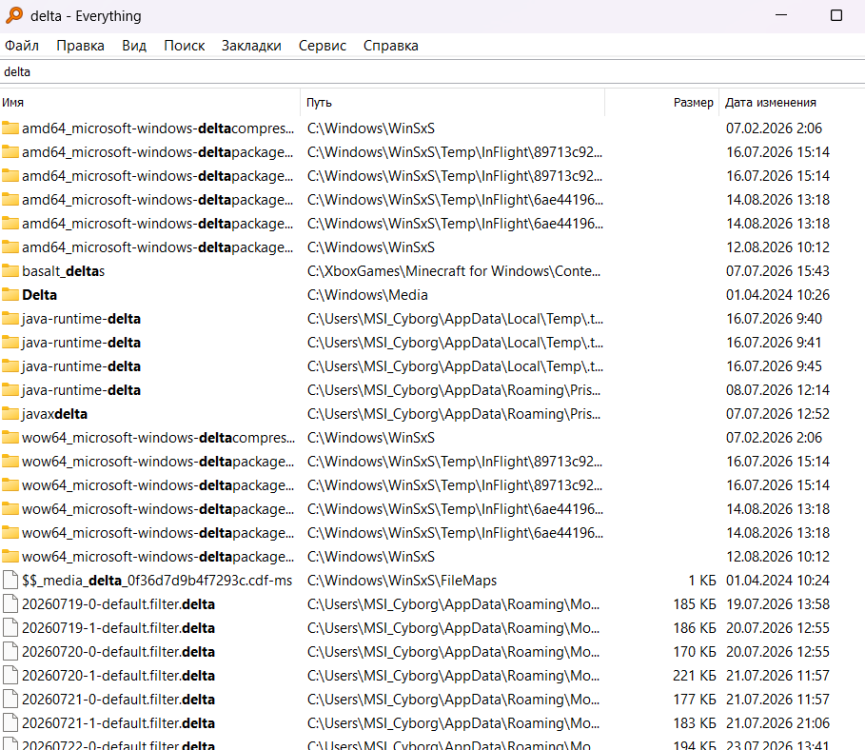Select 20260719-0-default.filter.delta file name

tap(119, 604)
